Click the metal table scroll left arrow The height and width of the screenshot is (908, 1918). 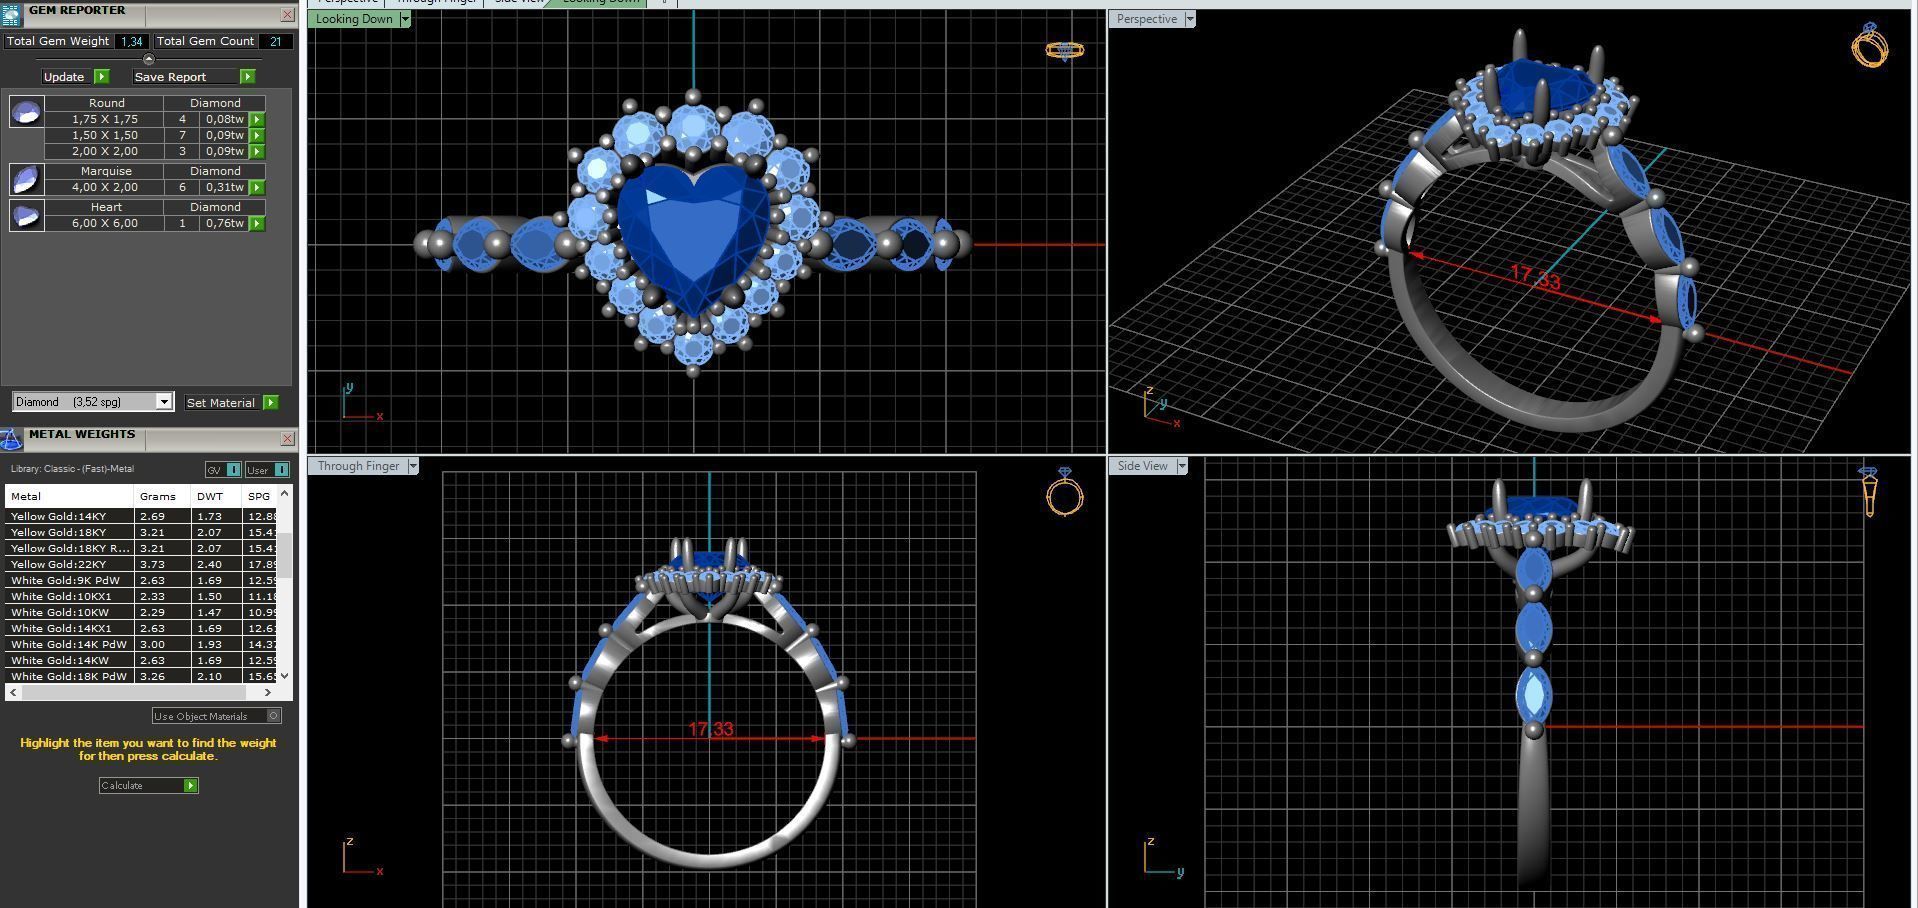[13, 692]
